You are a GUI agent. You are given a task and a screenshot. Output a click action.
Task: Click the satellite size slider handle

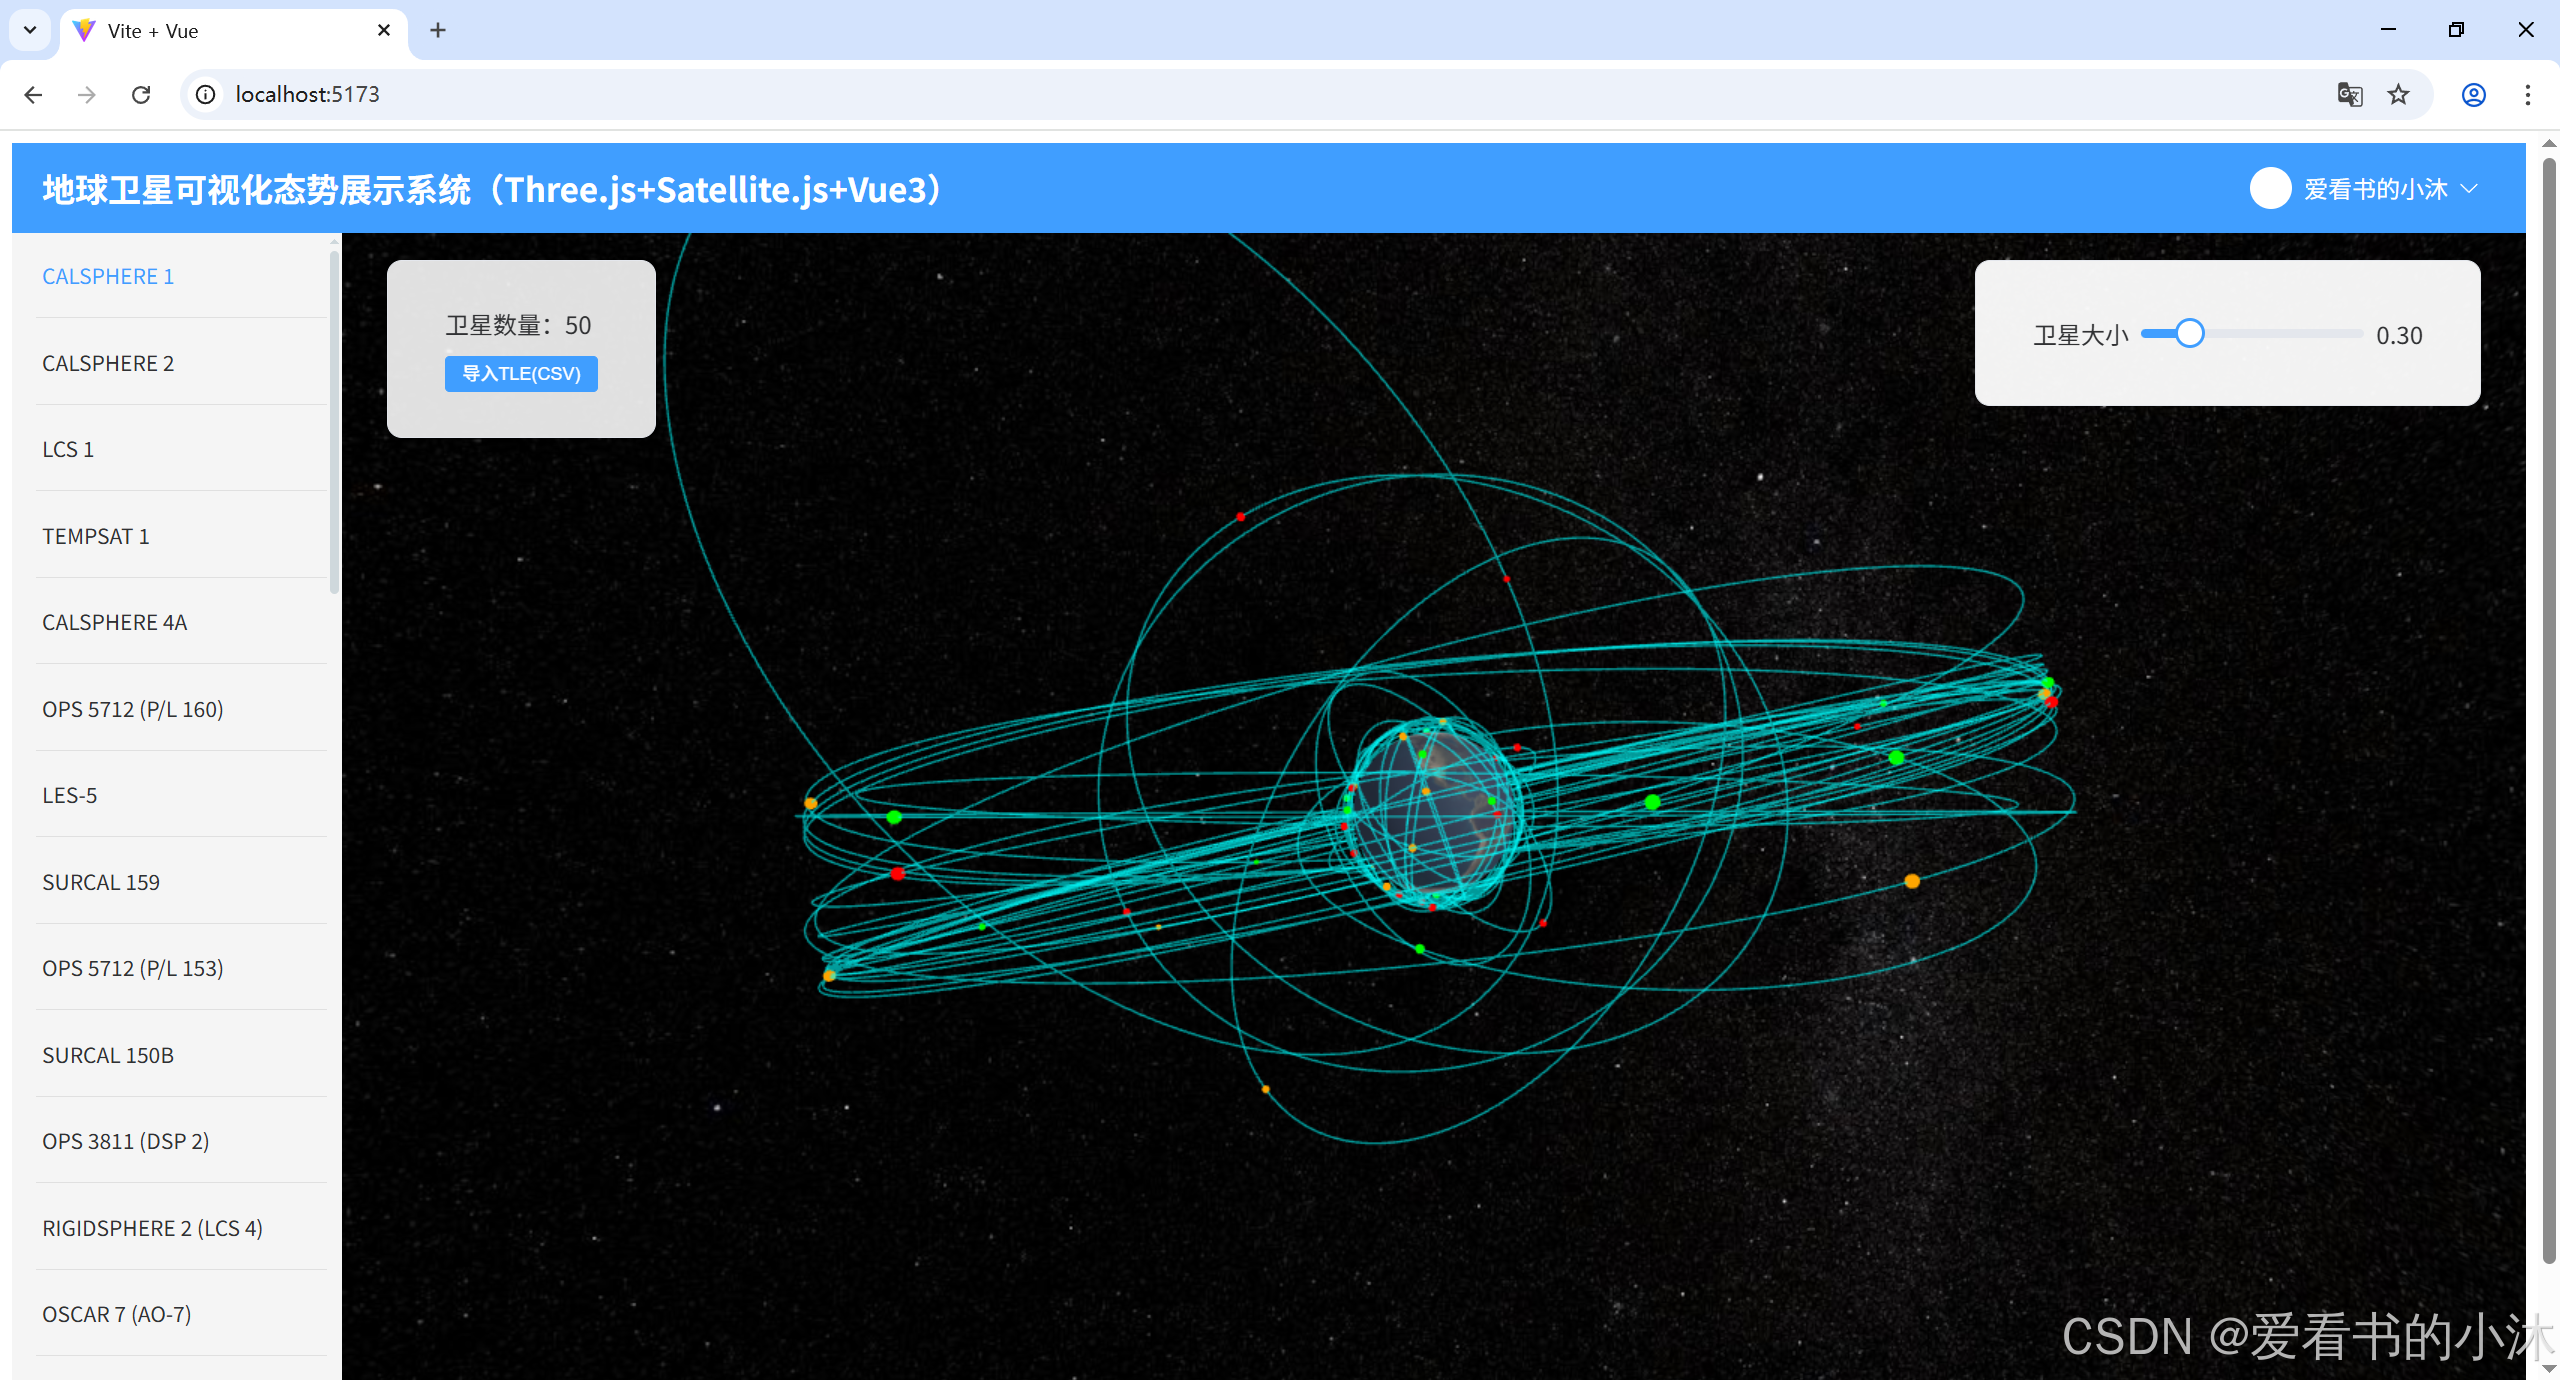tap(2189, 333)
